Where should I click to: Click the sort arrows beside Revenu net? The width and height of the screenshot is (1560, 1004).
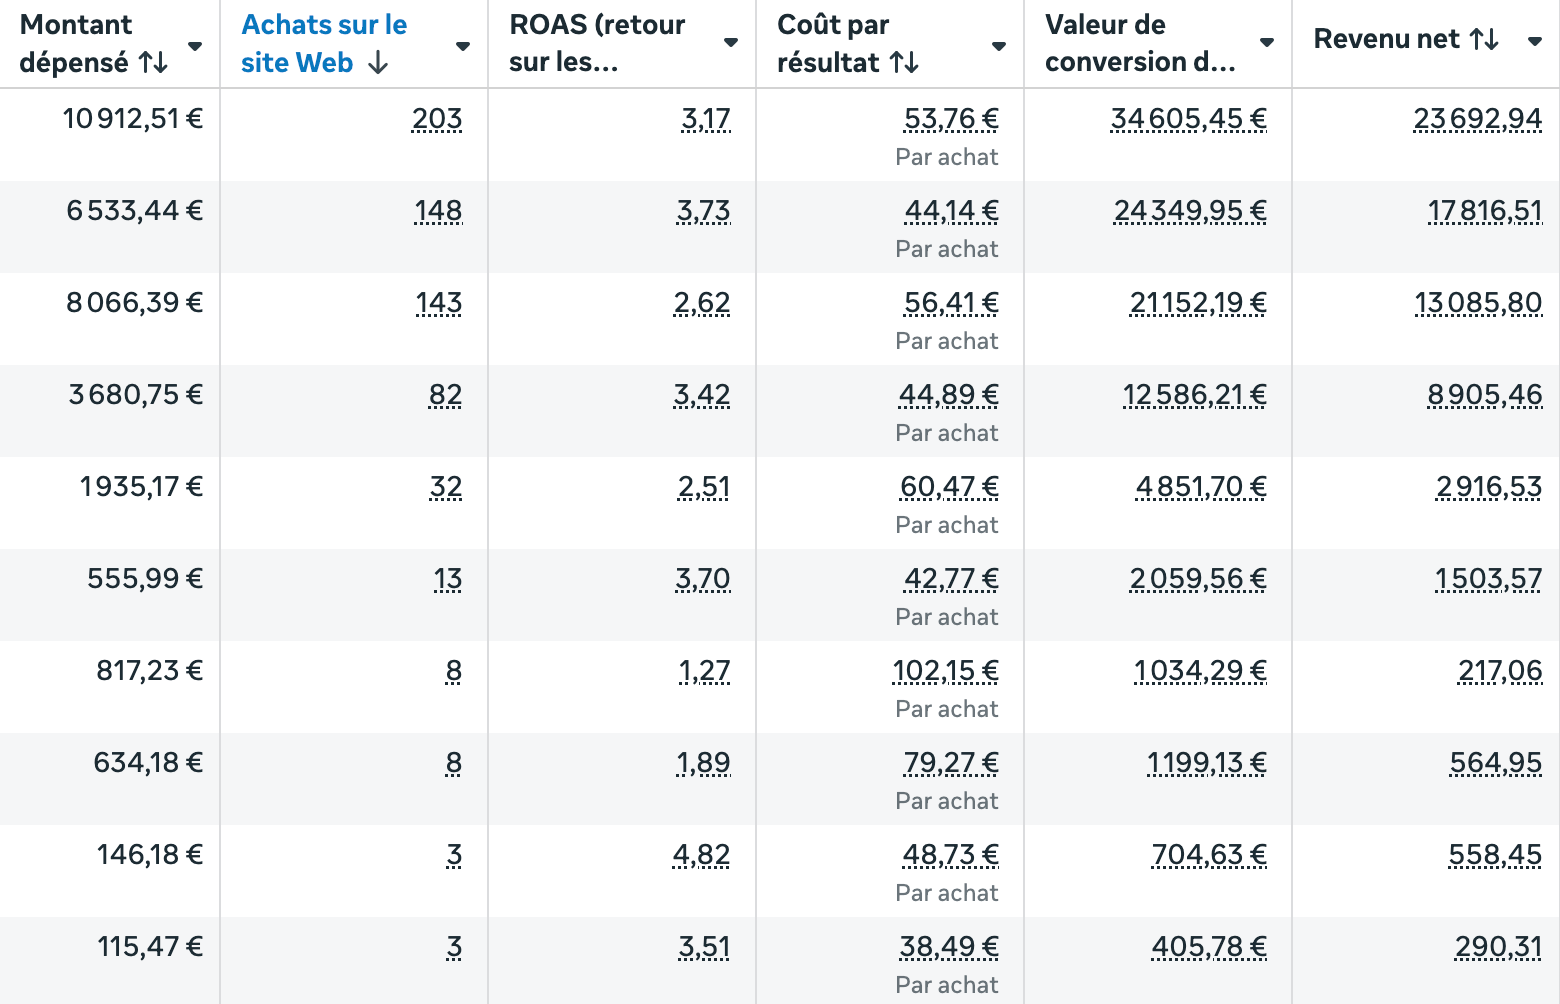pos(1484,39)
